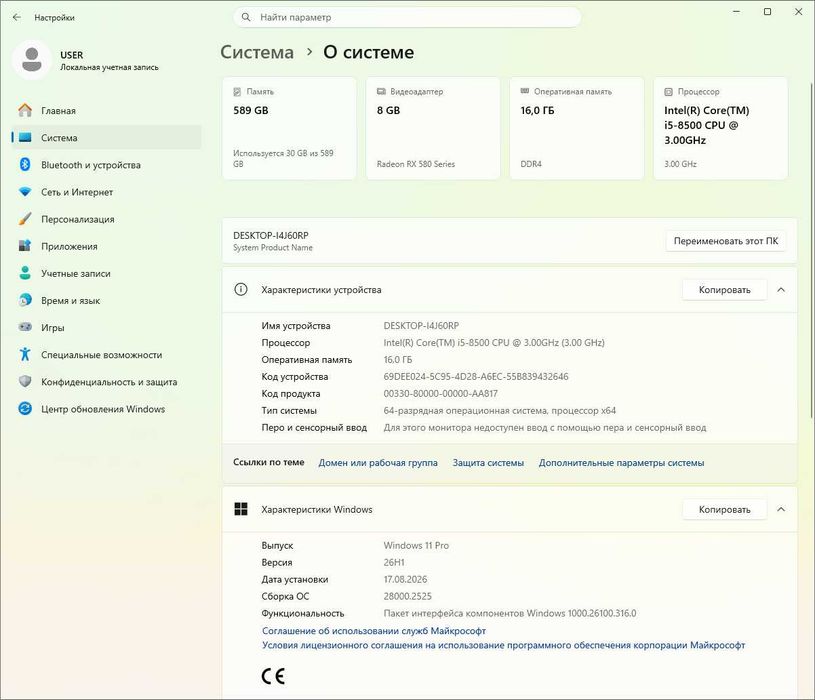
Task: Click the Персонализация paintbrush icon
Action: tap(25, 219)
